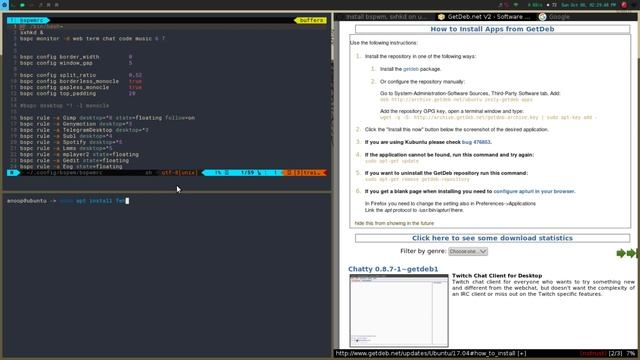Click the yellow 'buffers' label in vim tabline
Screen dimensions: 640x360
point(311,20)
